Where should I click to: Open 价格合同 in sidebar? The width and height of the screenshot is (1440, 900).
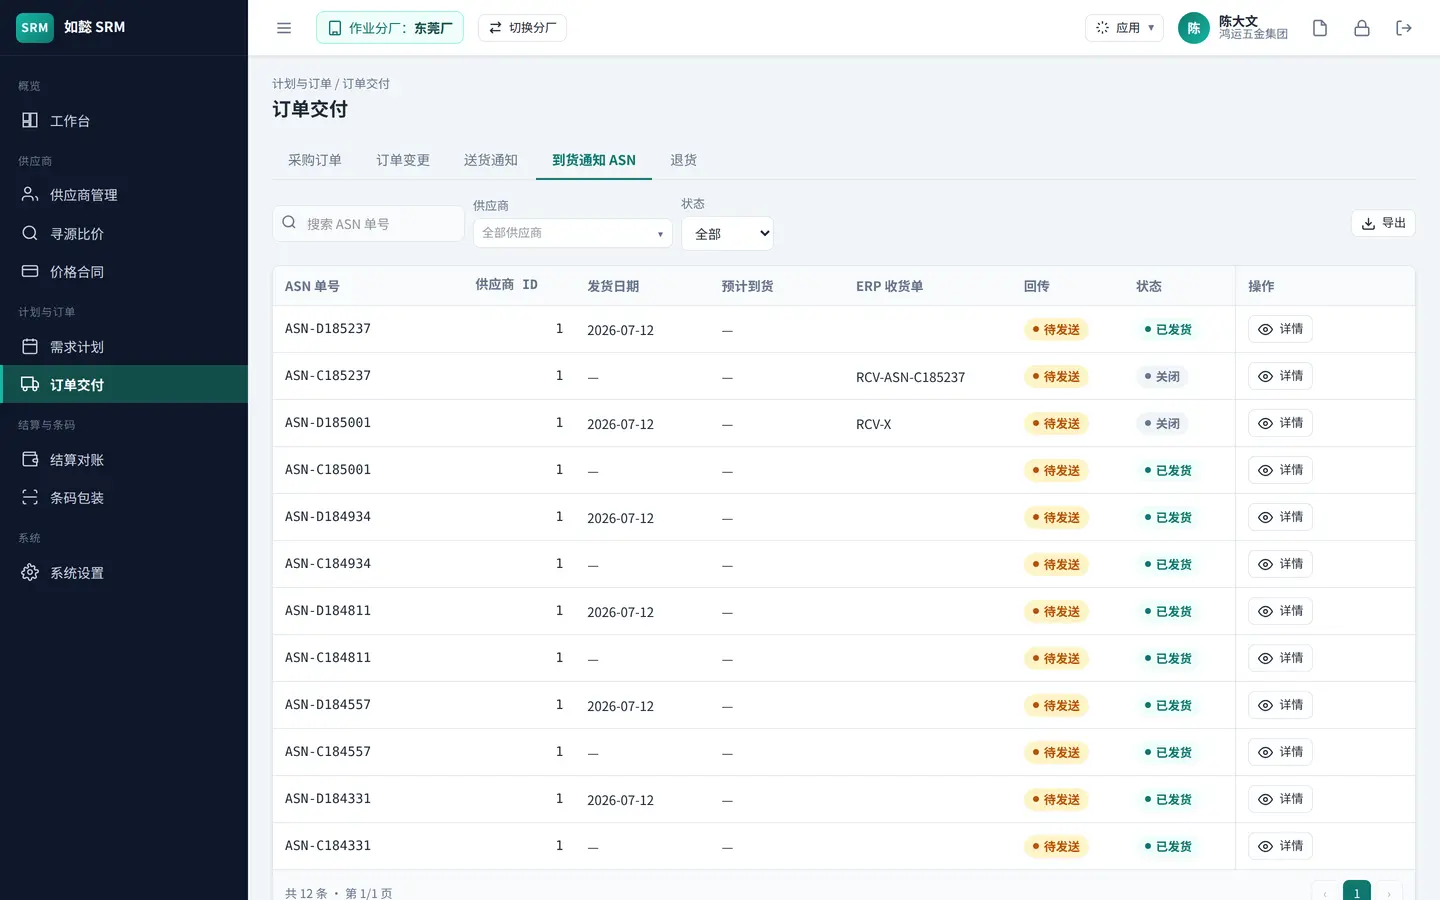(x=124, y=272)
